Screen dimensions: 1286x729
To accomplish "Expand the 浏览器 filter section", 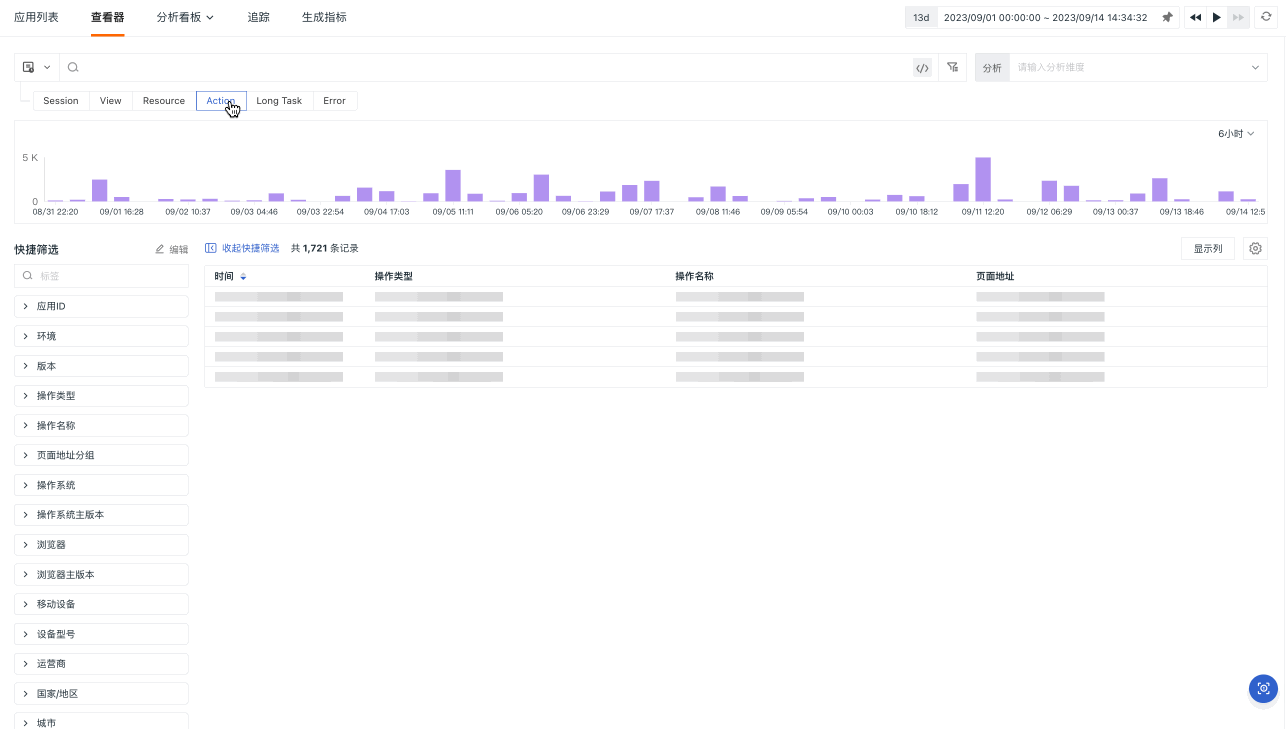I will tap(101, 545).
